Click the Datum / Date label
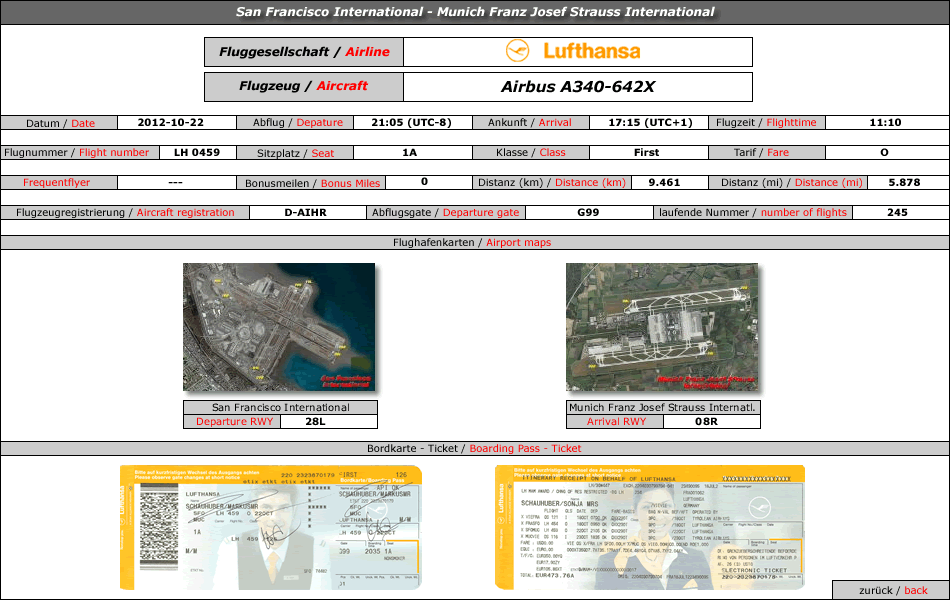 click(59, 123)
